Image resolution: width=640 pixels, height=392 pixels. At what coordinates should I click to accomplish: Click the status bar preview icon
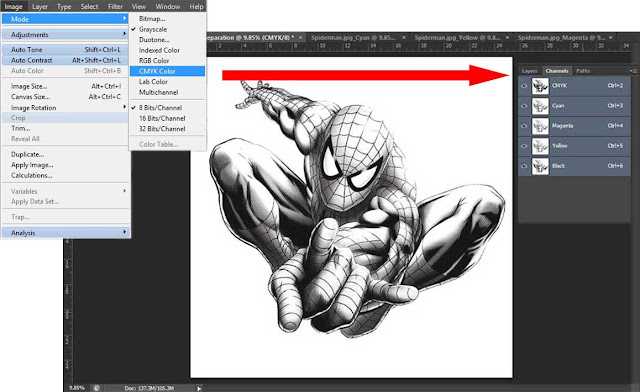click(x=96, y=388)
